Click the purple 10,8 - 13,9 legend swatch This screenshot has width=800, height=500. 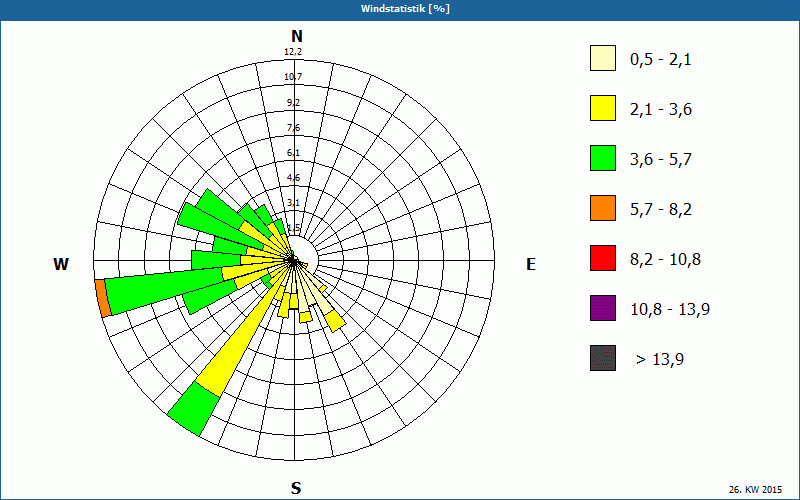point(603,308)
